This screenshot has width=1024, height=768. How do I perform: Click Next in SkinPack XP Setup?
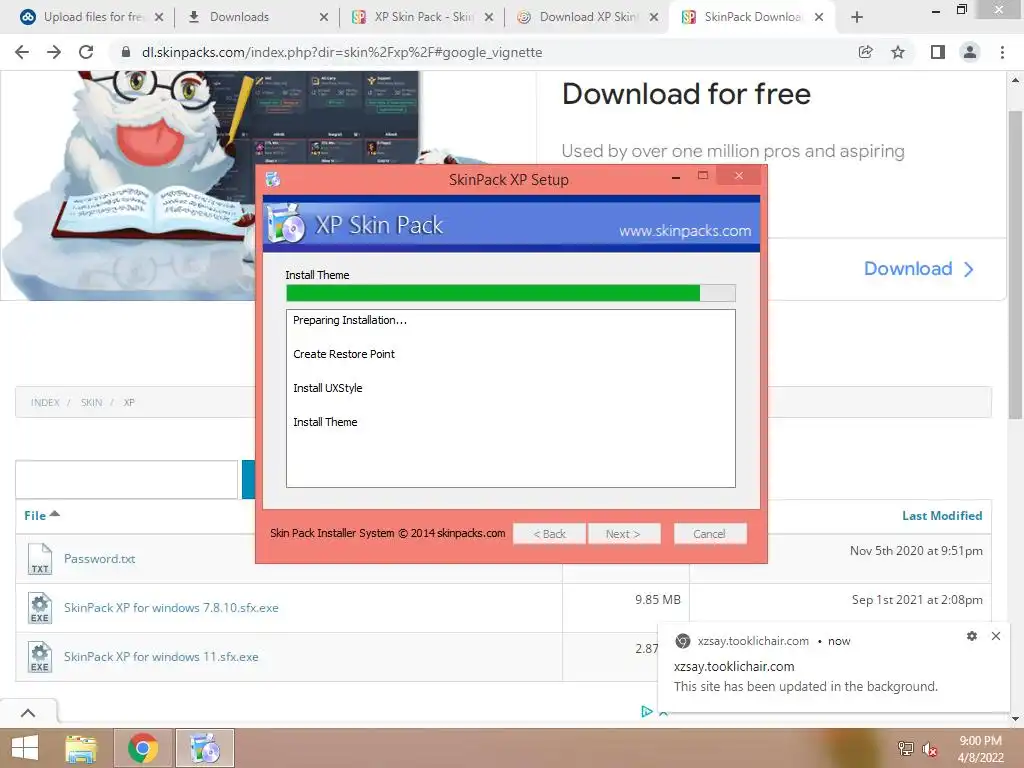tap(623, 534)
